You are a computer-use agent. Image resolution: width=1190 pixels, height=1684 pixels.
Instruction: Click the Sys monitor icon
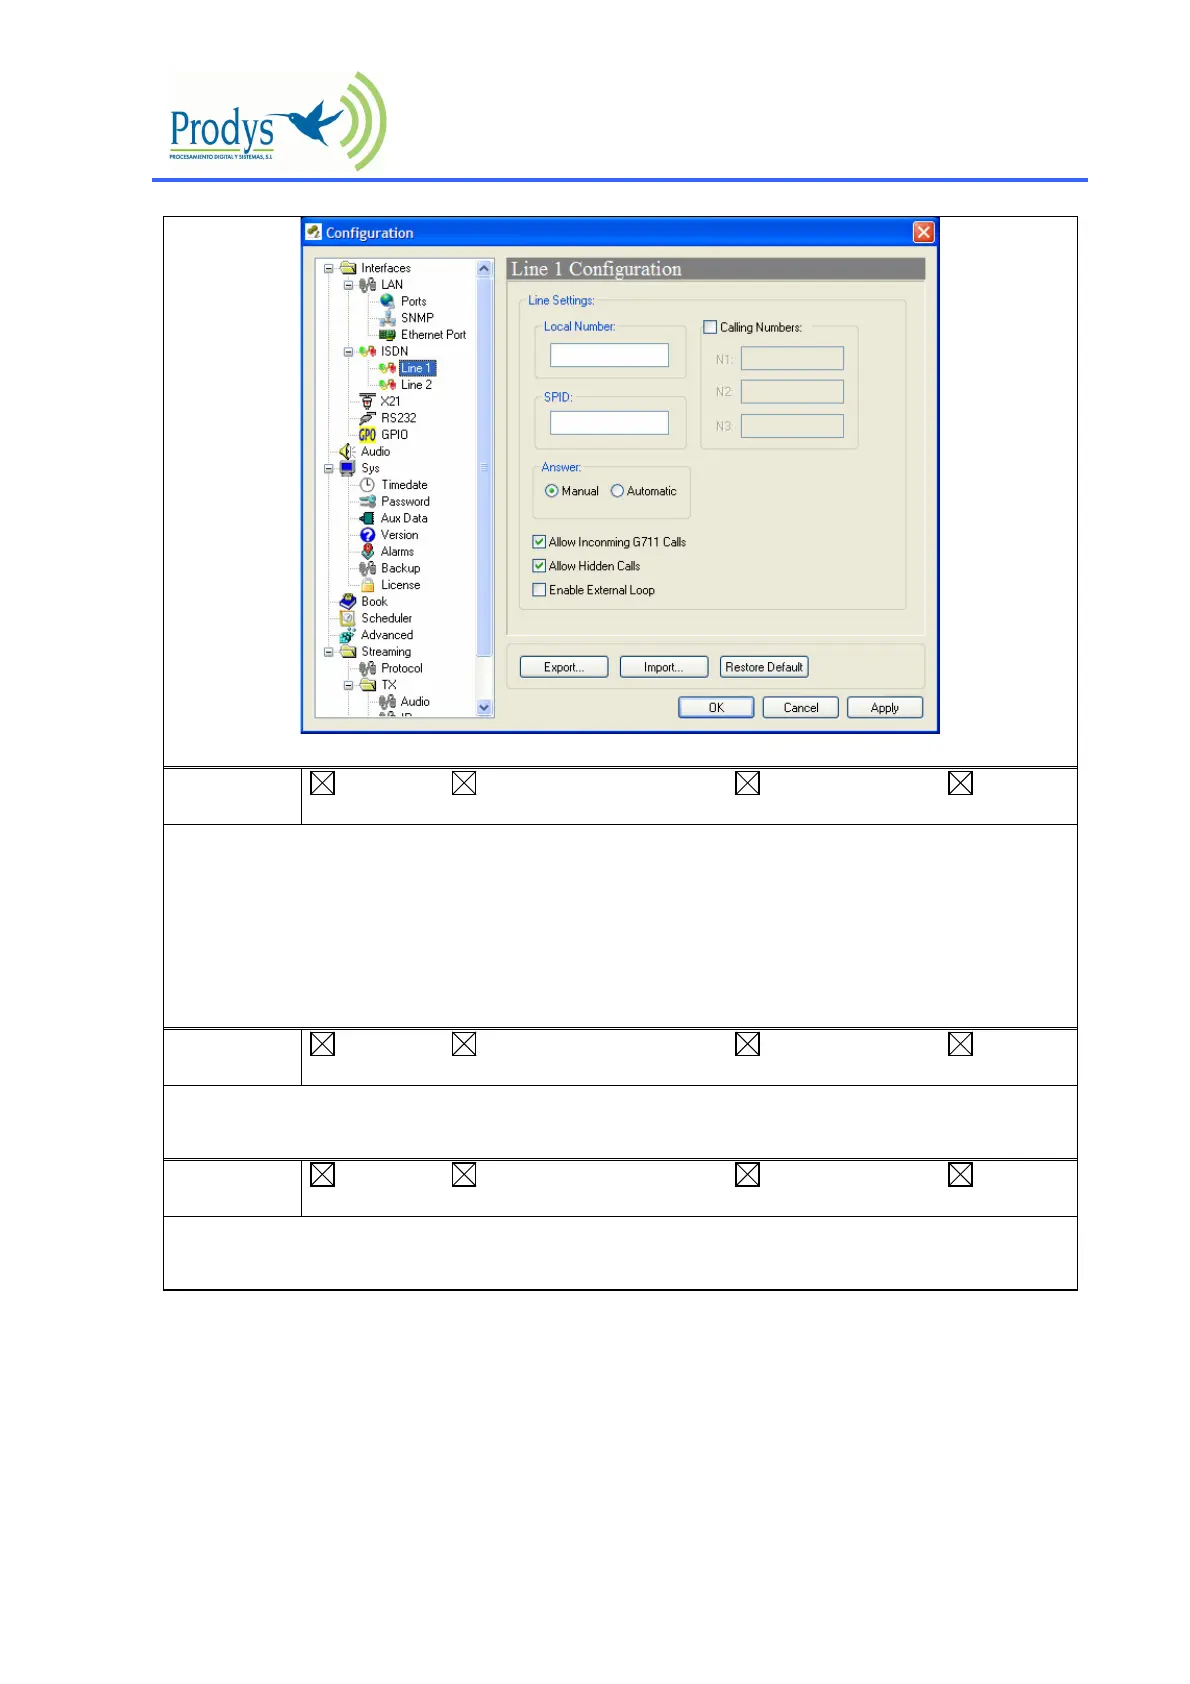coord(347,468)
